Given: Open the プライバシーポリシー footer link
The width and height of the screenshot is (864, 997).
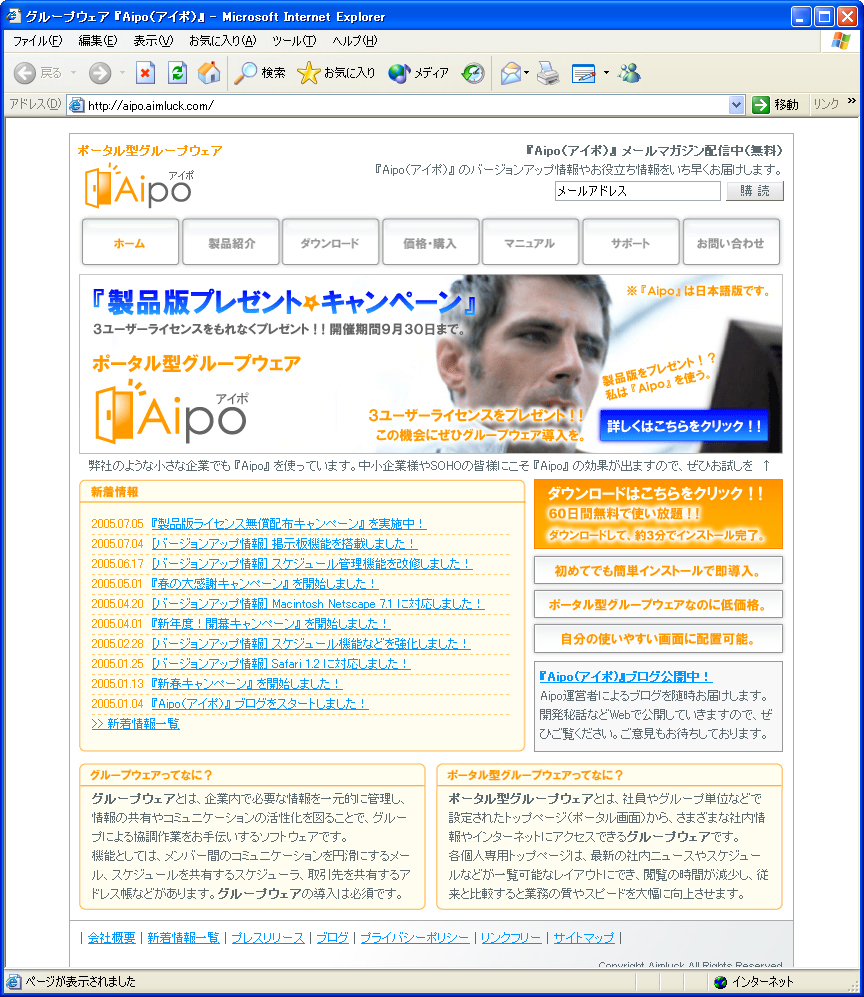Looking at the screenshot, I should tap(415, 938).
